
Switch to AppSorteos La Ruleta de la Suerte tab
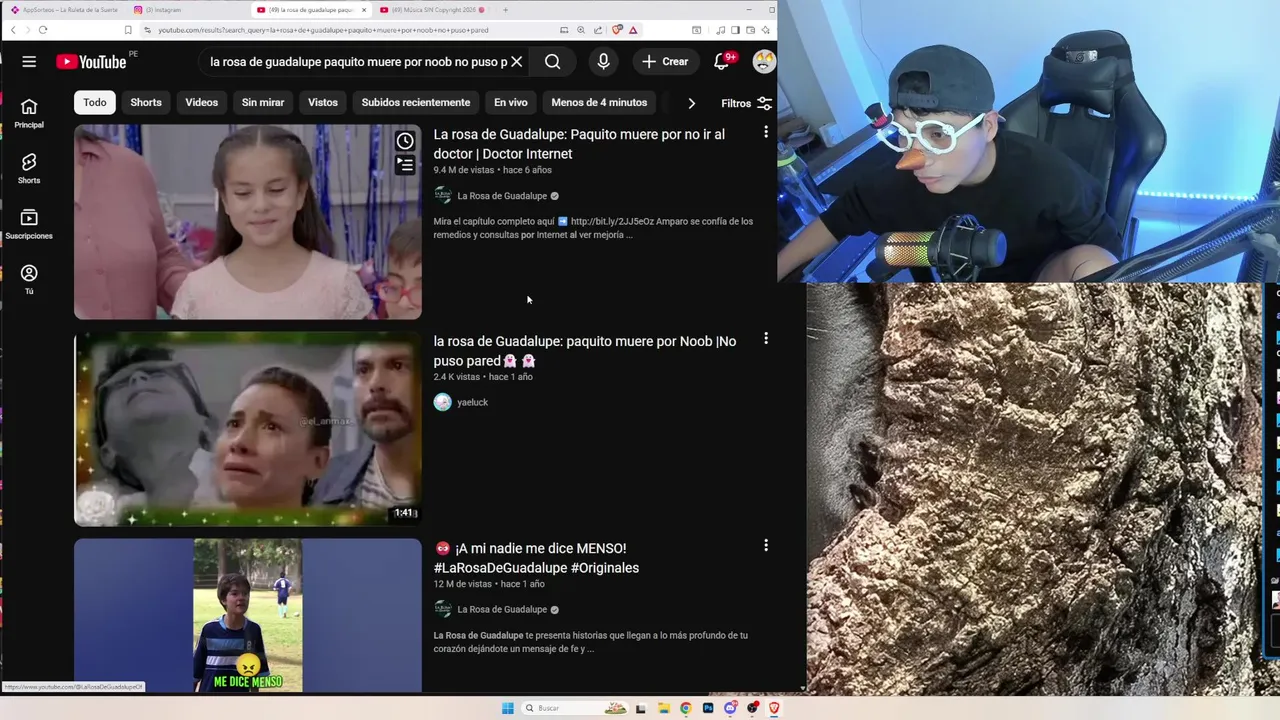[63, 10]
